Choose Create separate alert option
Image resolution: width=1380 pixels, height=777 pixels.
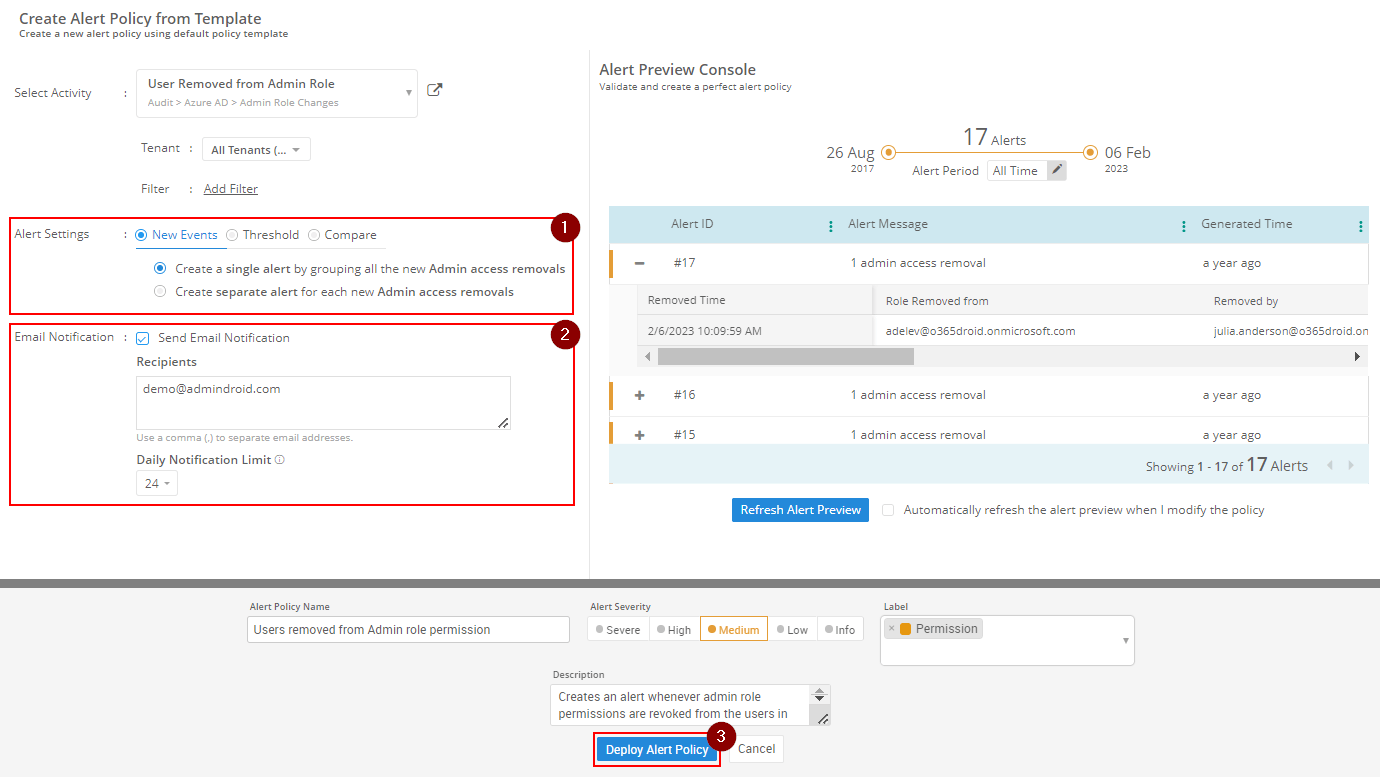(160, 292)
